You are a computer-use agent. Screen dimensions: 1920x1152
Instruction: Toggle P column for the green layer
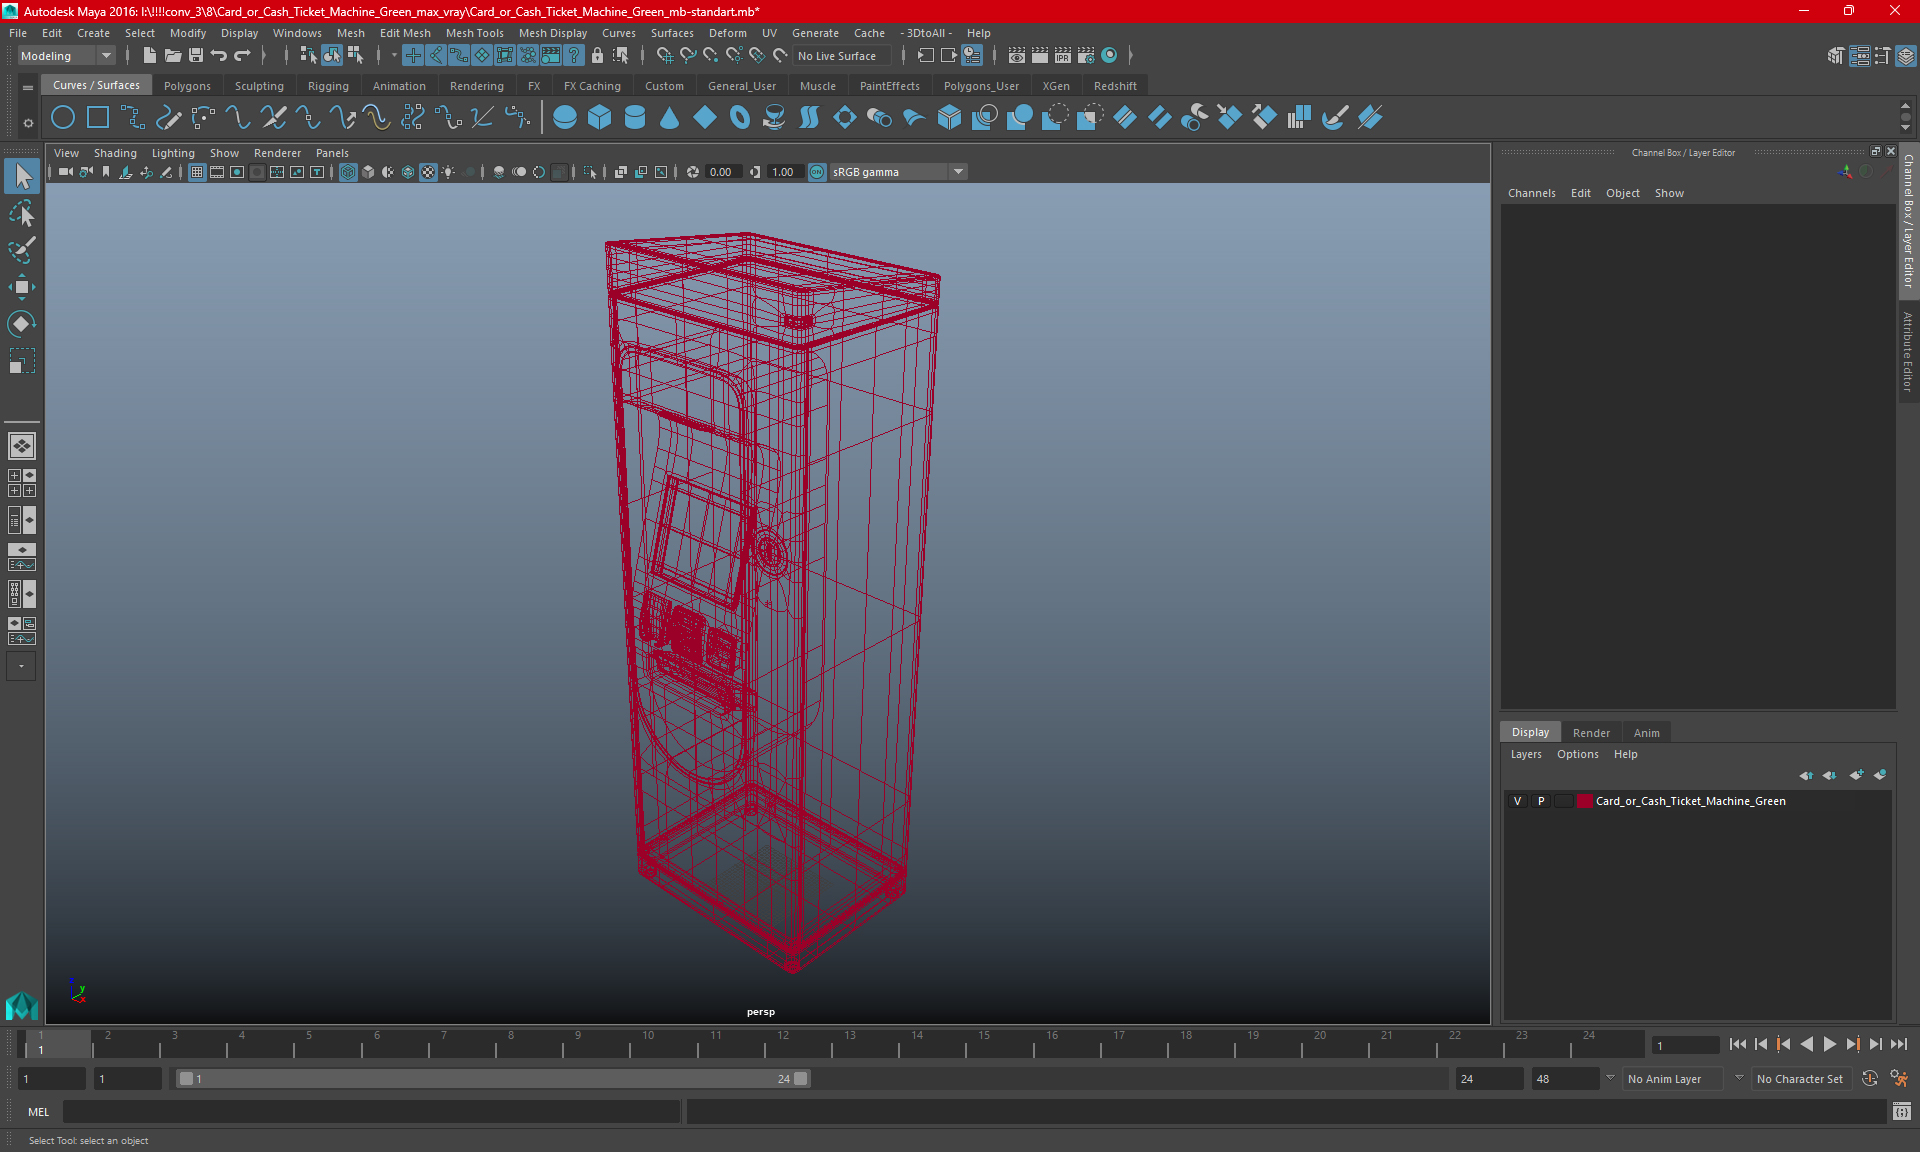point(1541,800)
